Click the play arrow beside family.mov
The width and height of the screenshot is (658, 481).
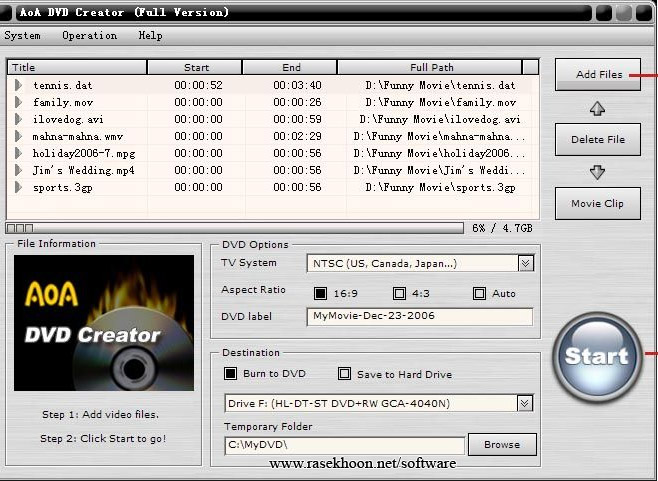point(18,102)
